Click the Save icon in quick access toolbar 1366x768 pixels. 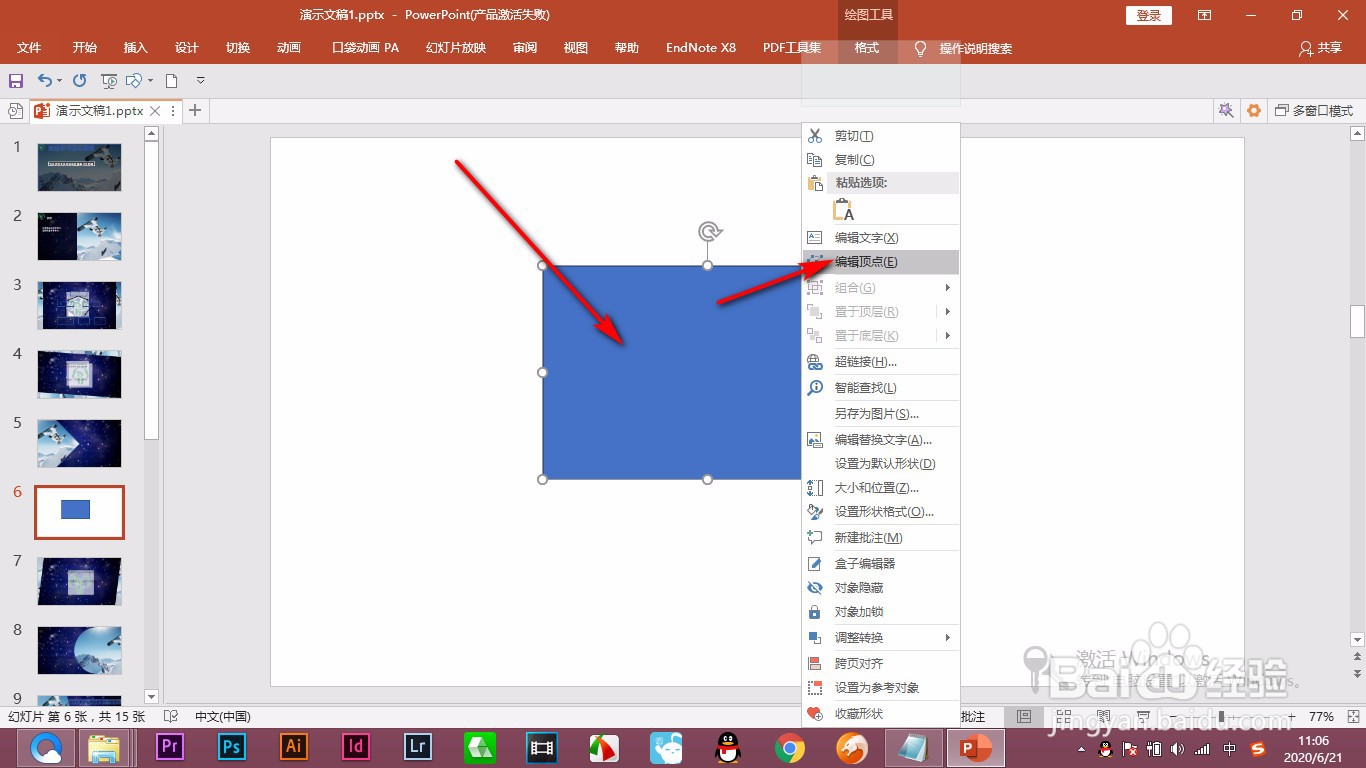[15, 81]
